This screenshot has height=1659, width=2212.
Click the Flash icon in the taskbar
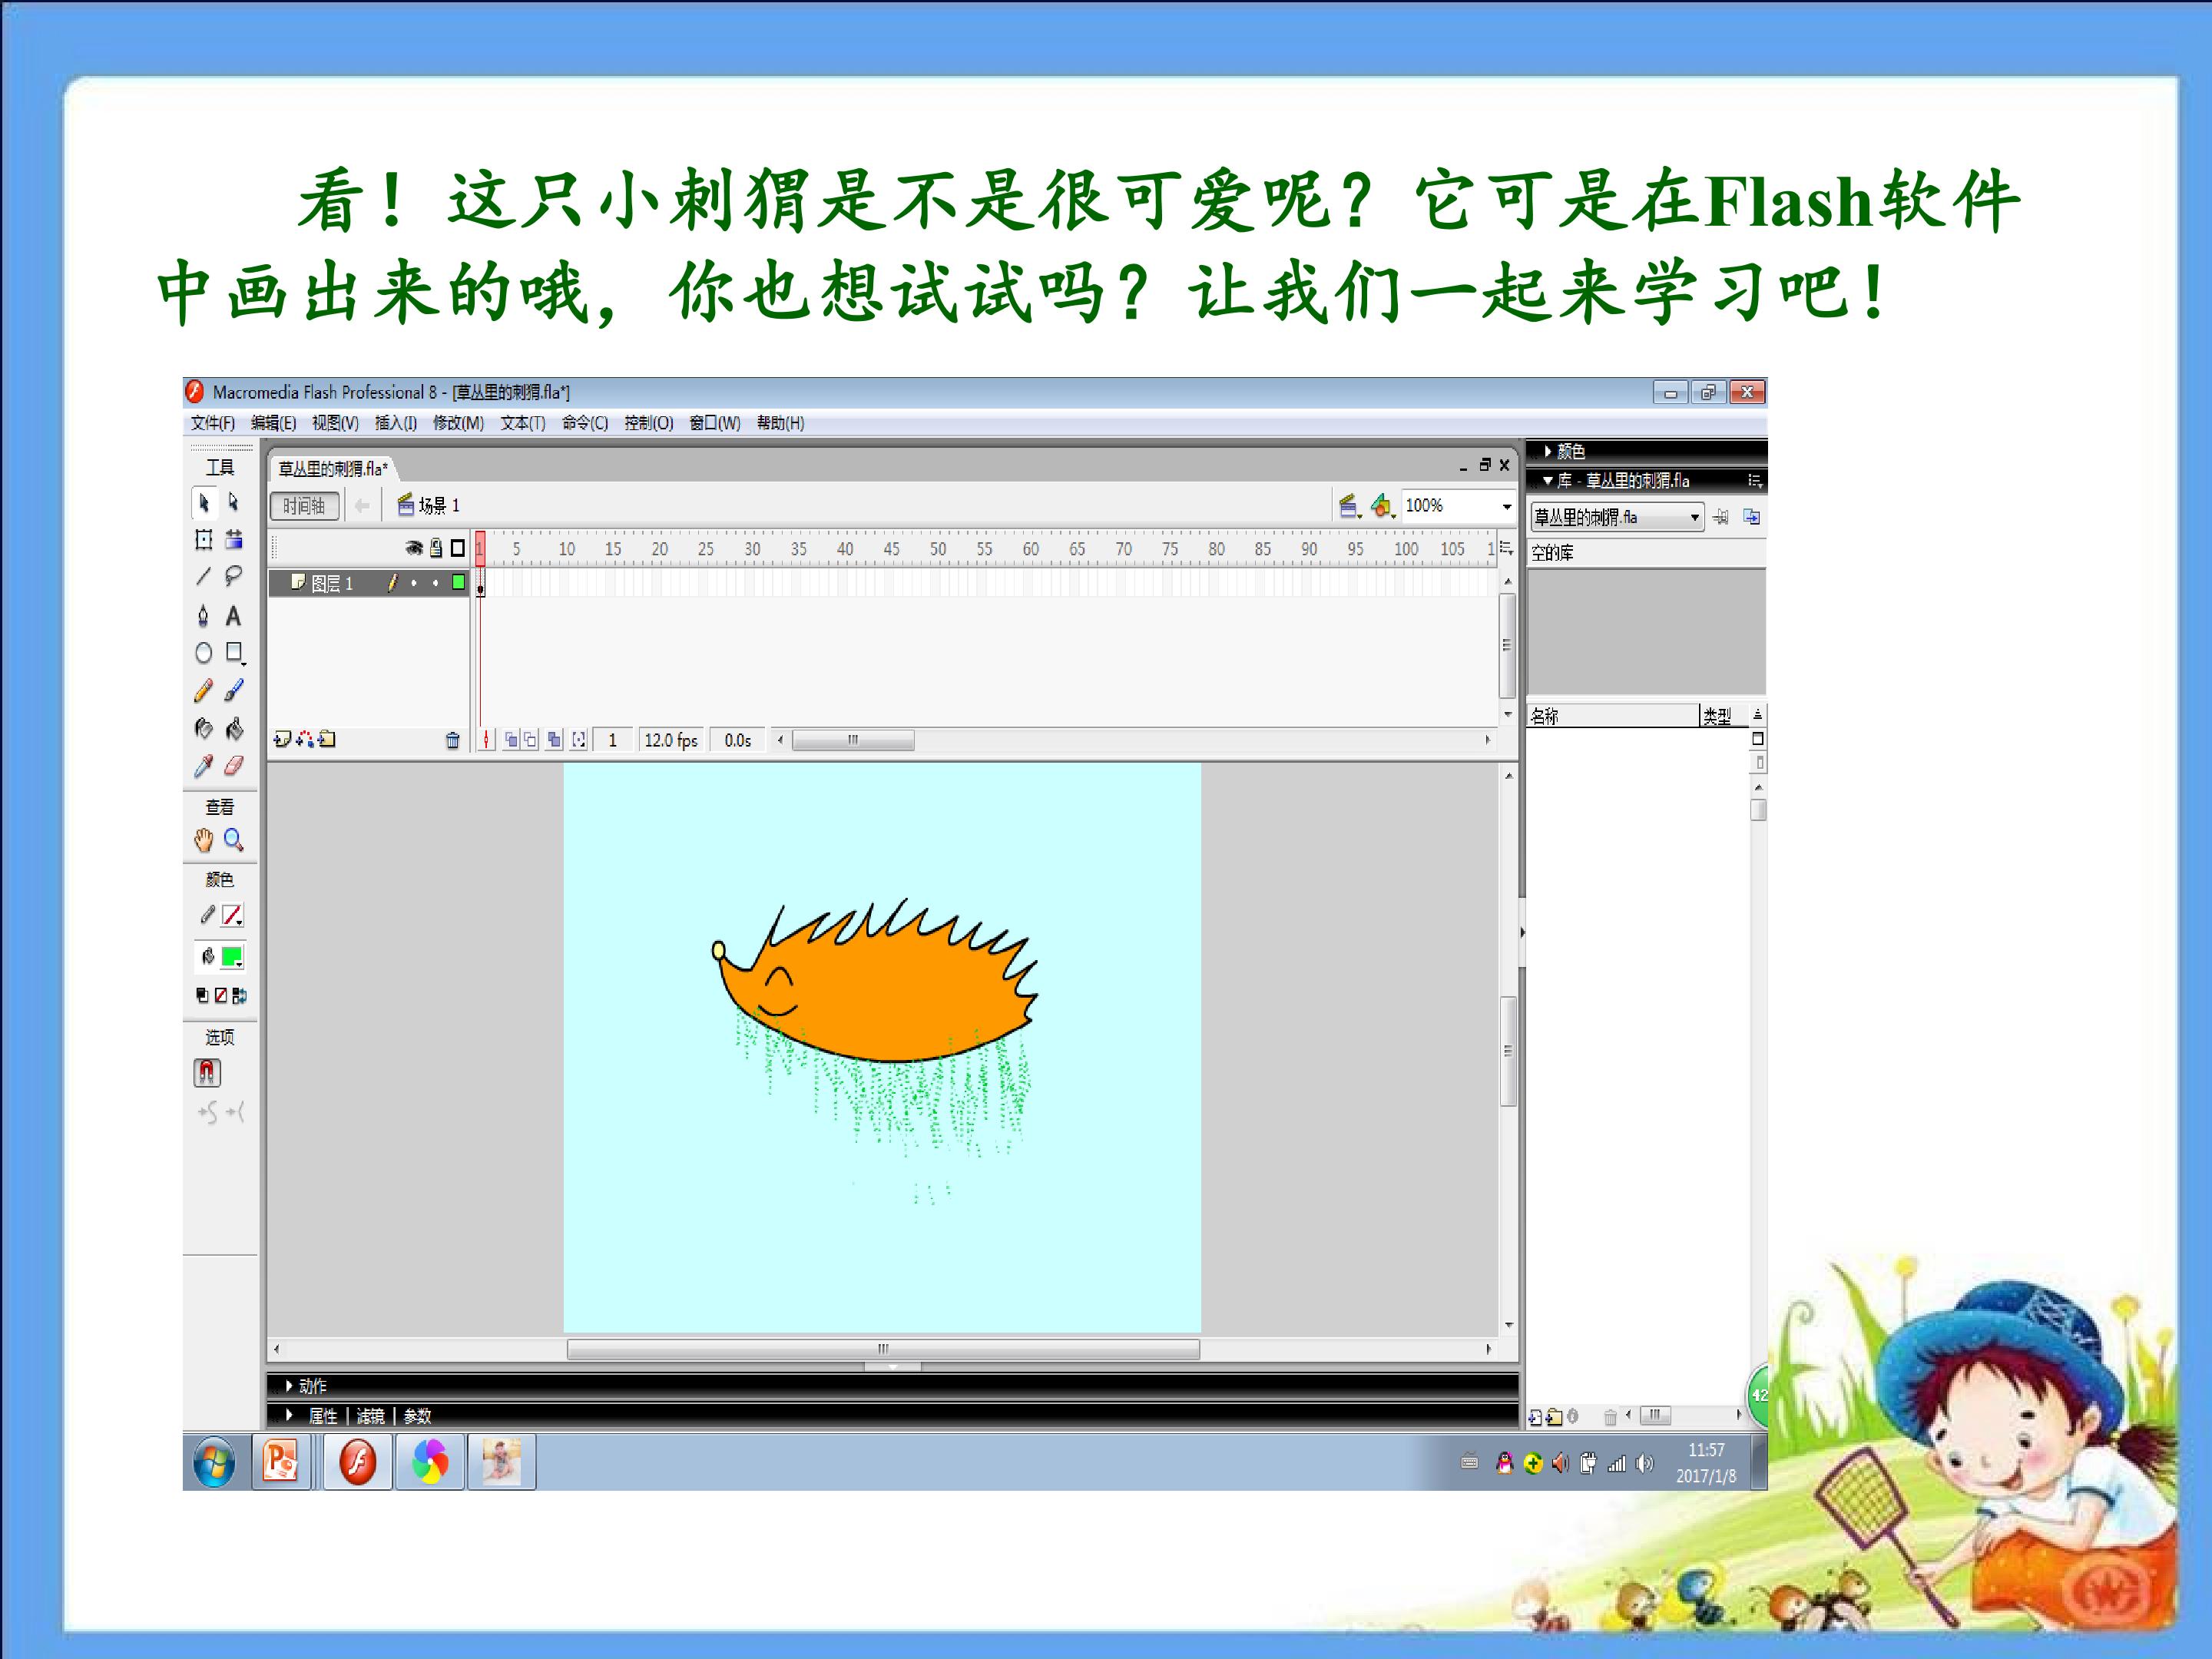358,1462
